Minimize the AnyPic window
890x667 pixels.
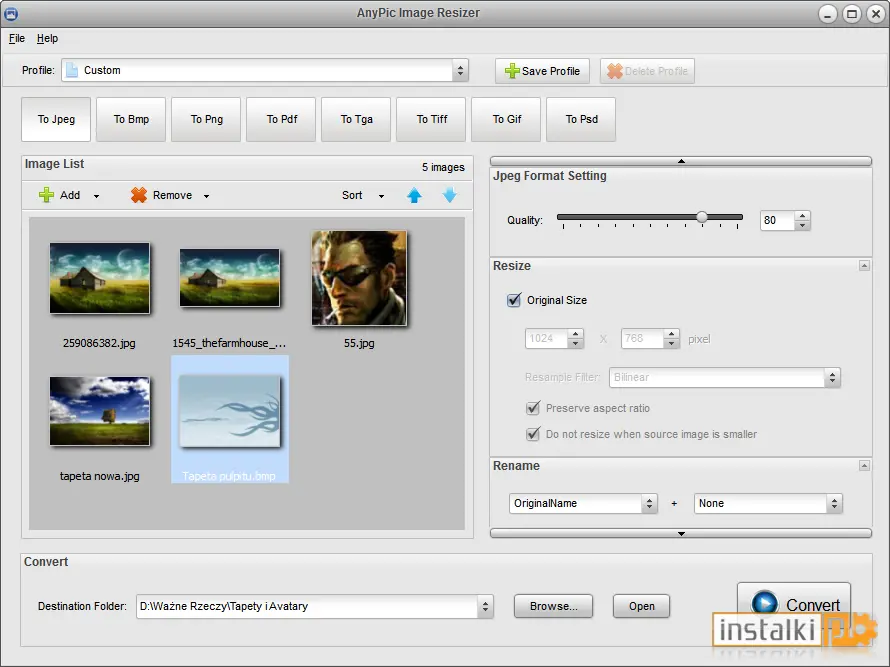point(828,14)
